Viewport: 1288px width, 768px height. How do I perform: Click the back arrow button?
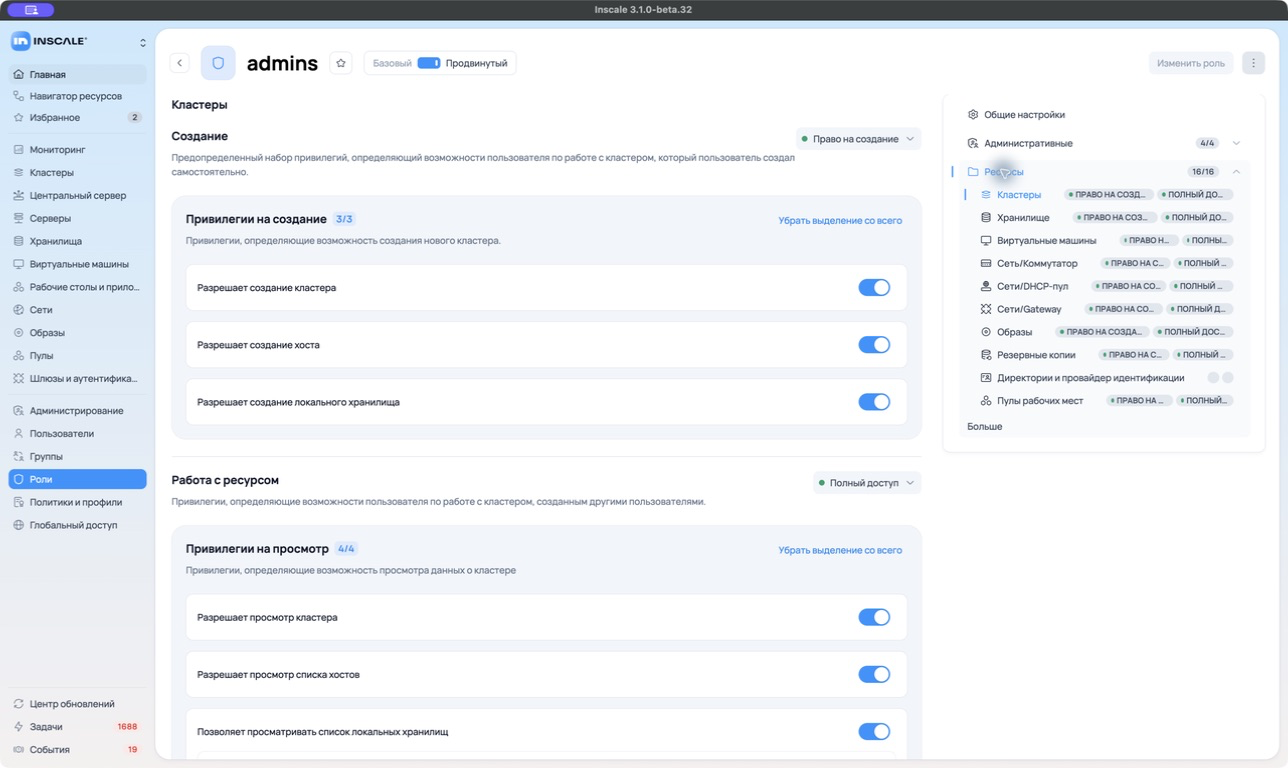(180, 63)
